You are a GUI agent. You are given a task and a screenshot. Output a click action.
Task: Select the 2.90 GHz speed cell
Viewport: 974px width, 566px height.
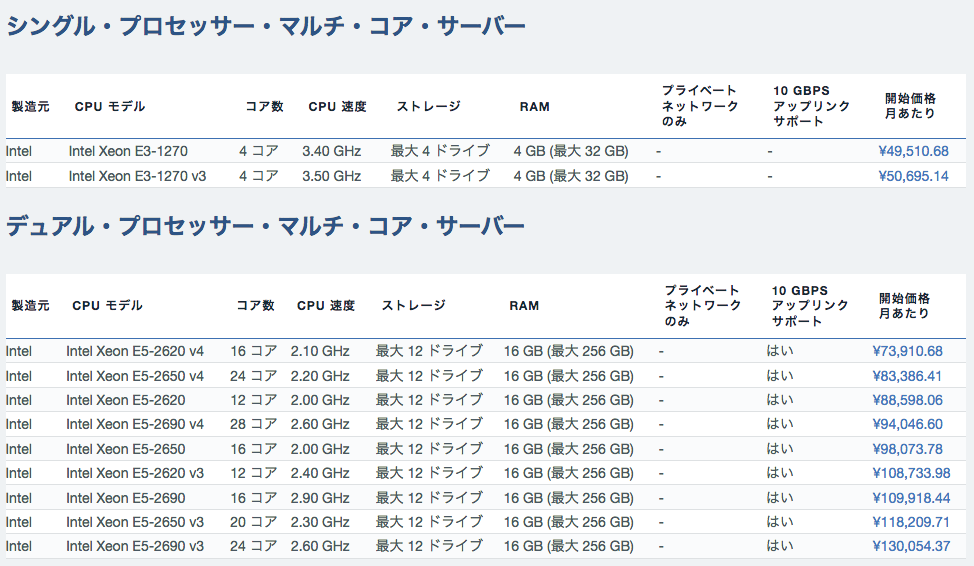click(320, 498)
